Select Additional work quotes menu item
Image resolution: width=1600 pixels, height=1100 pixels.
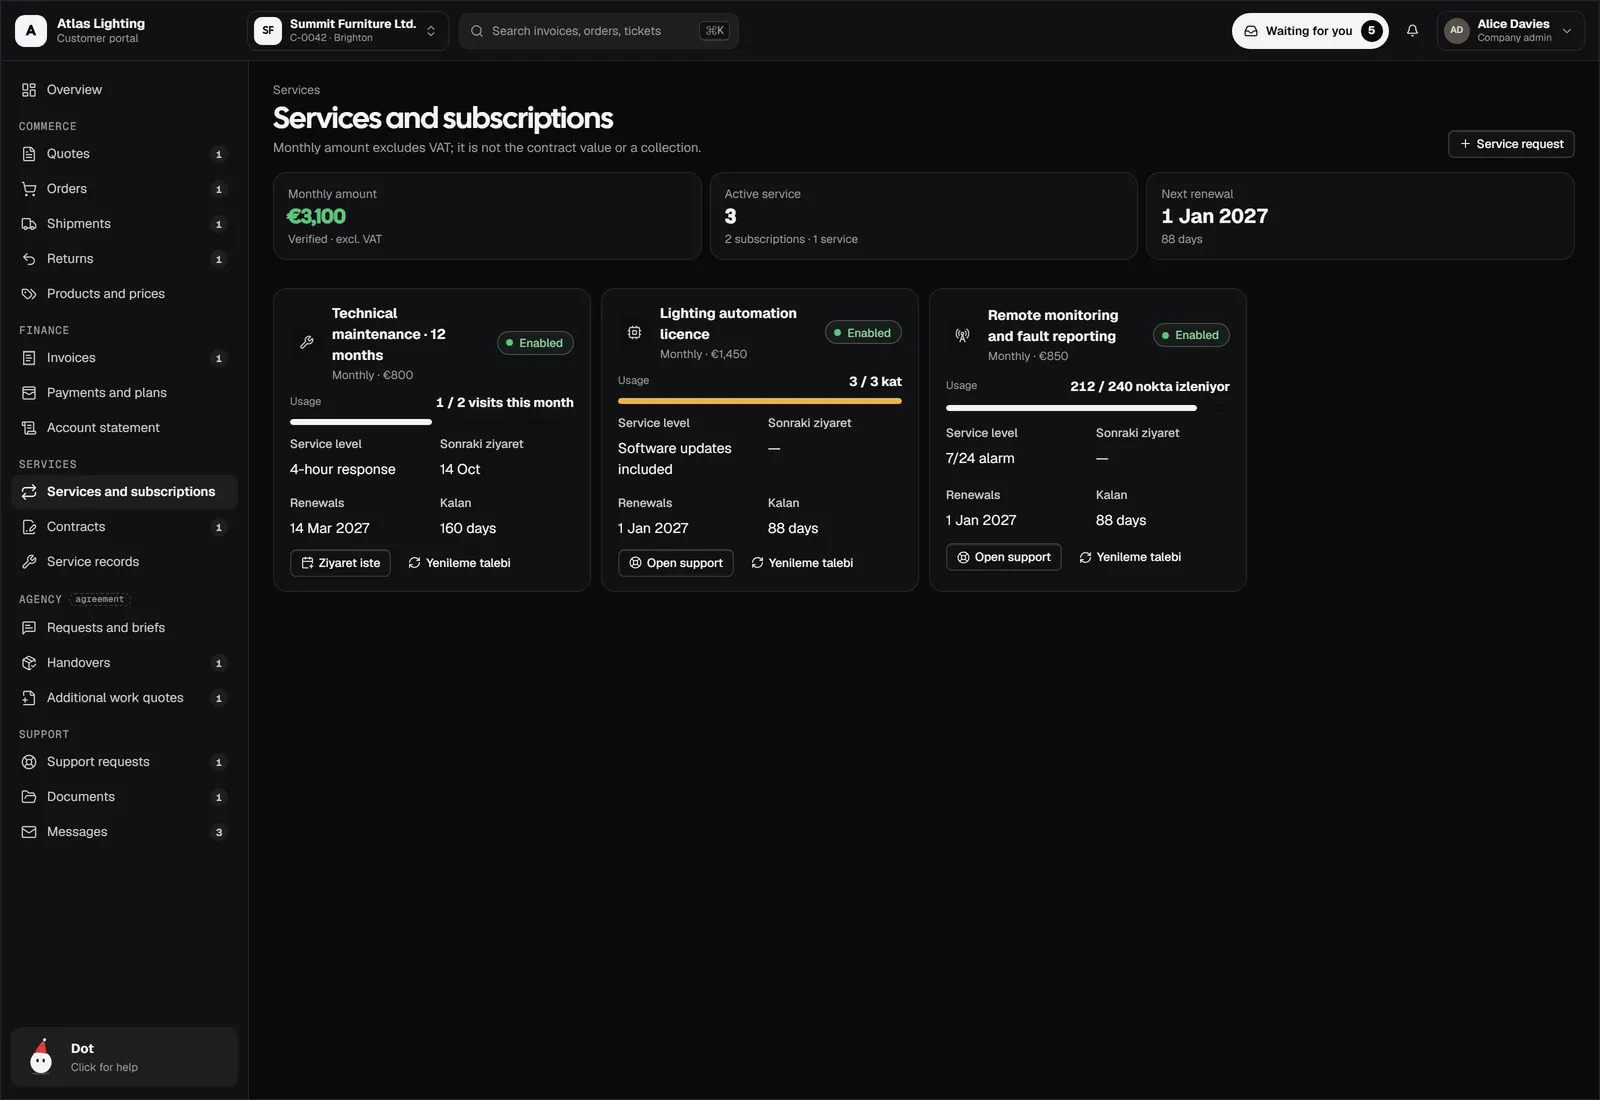(124, 698)
